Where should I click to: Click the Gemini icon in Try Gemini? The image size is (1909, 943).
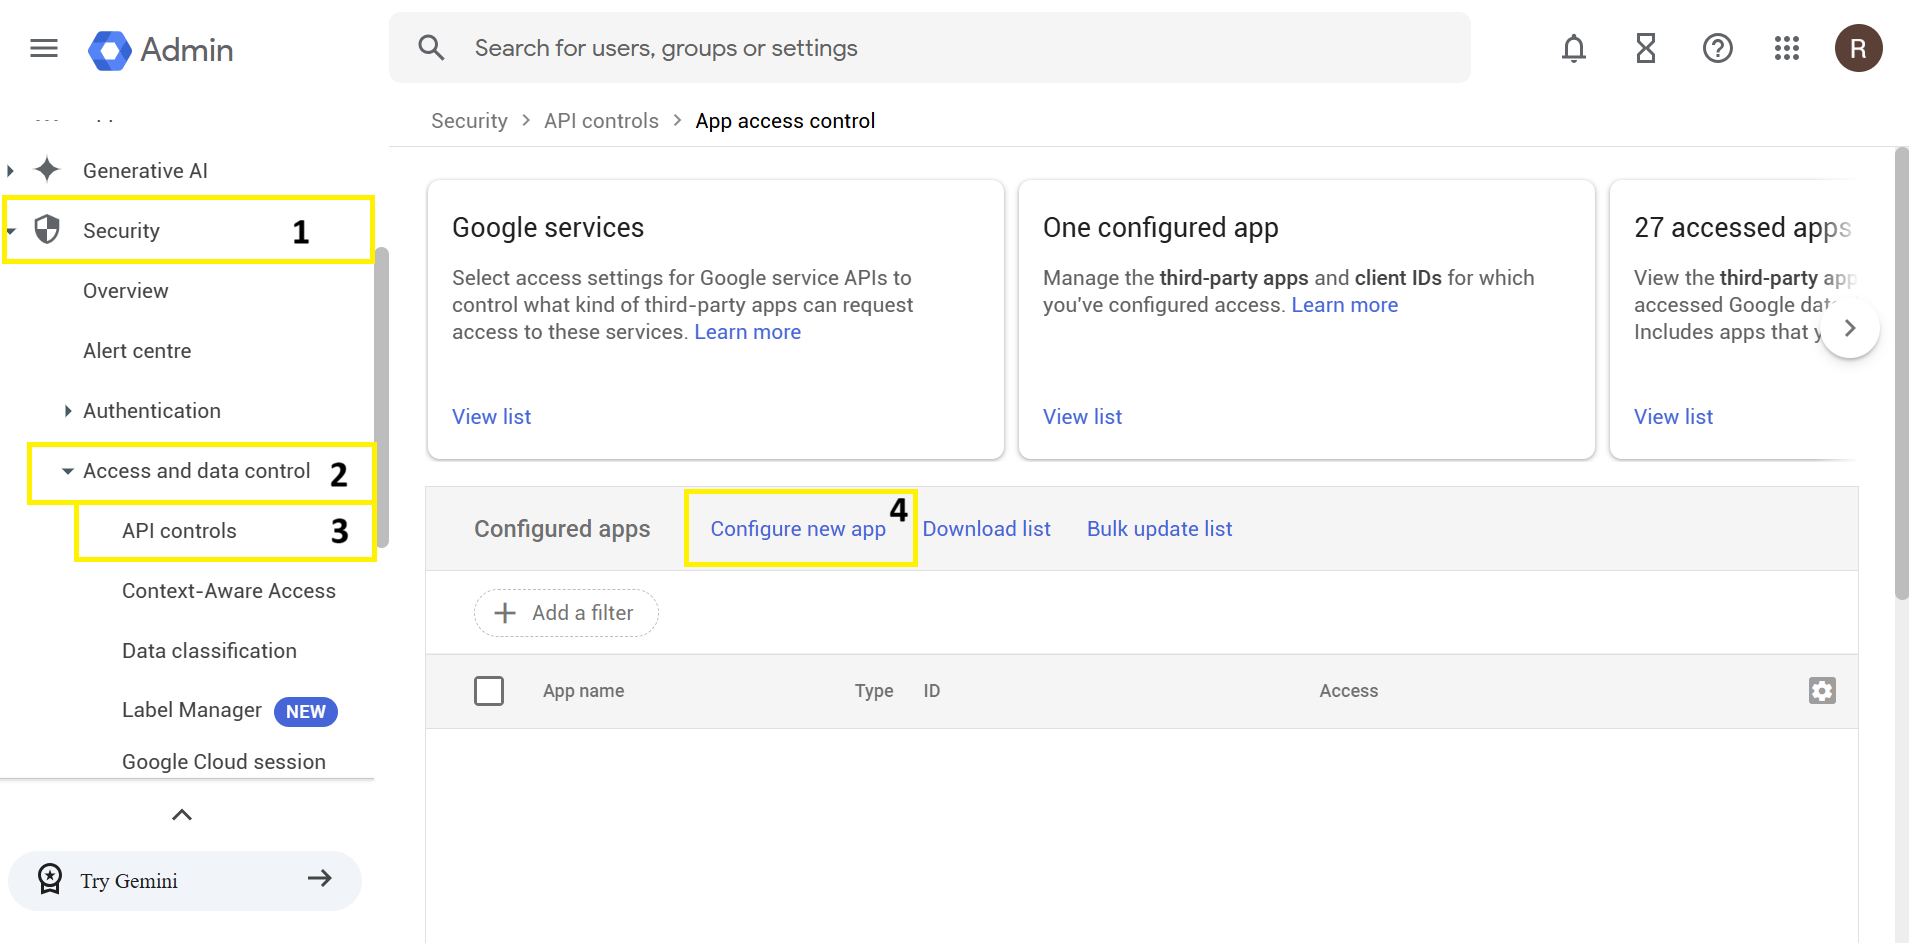coord(50,879)
